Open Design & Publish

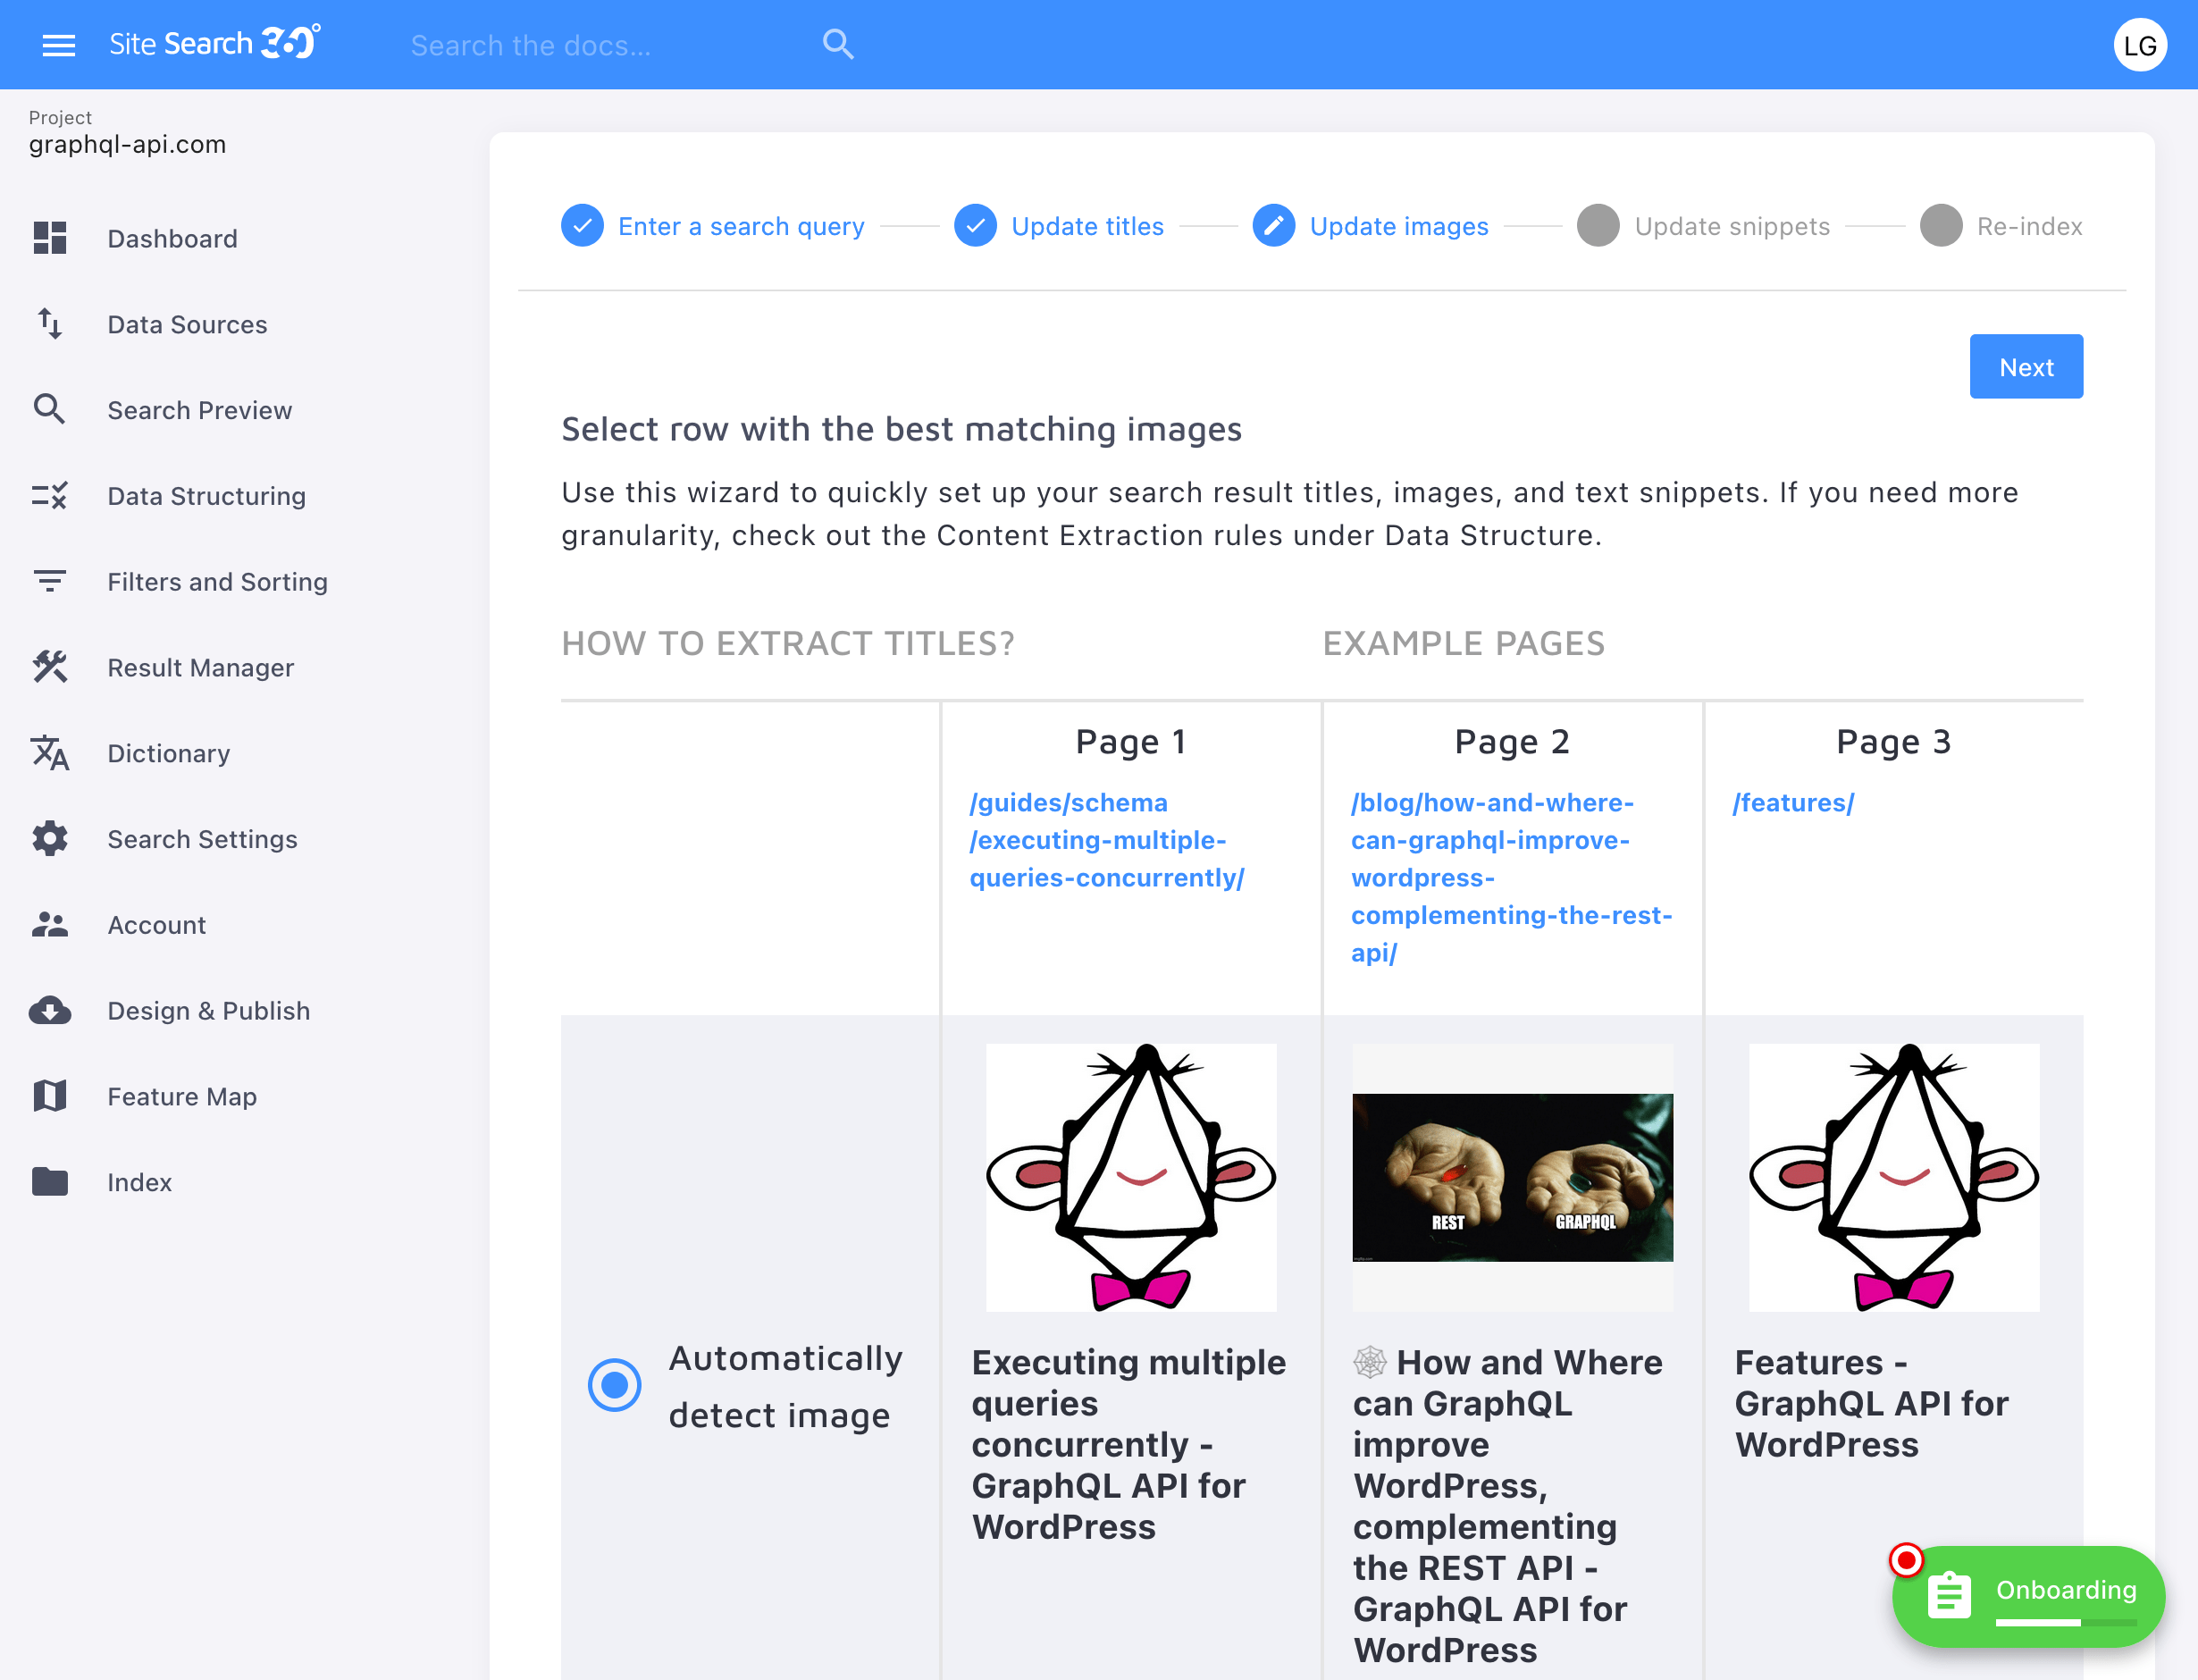click(208, 1010)
